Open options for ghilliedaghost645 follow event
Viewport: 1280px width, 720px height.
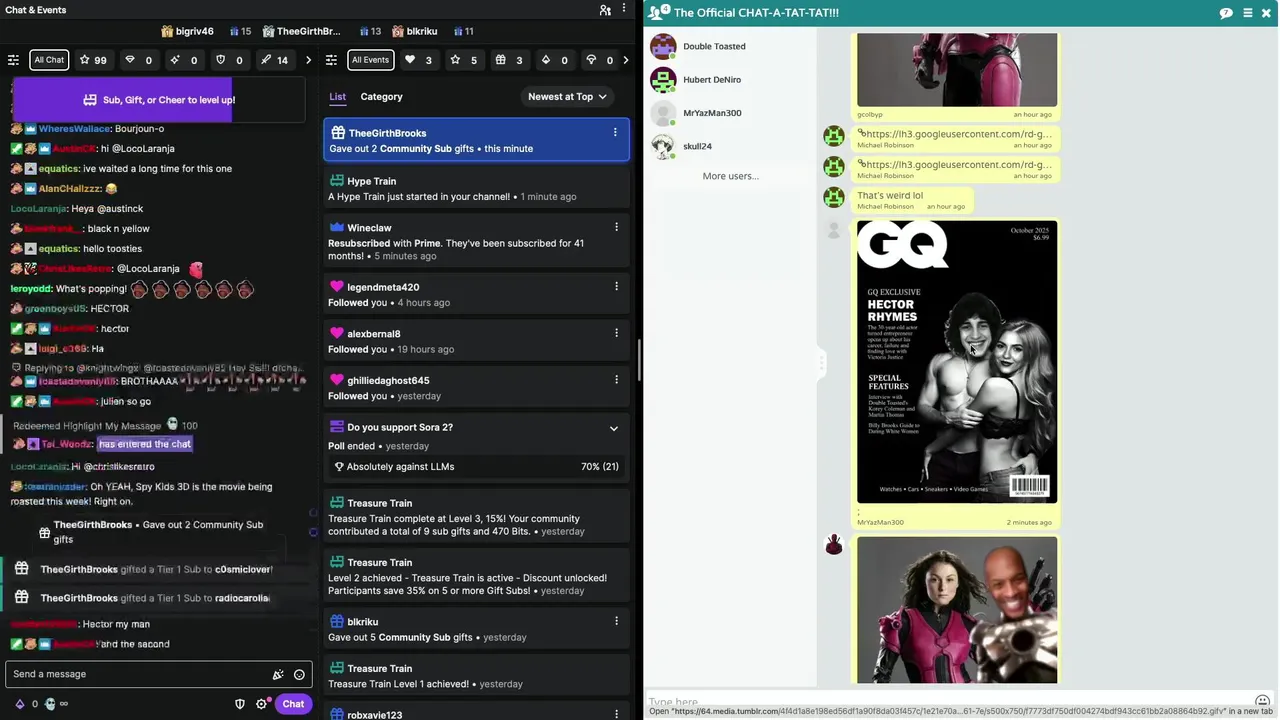coord(616,380)
